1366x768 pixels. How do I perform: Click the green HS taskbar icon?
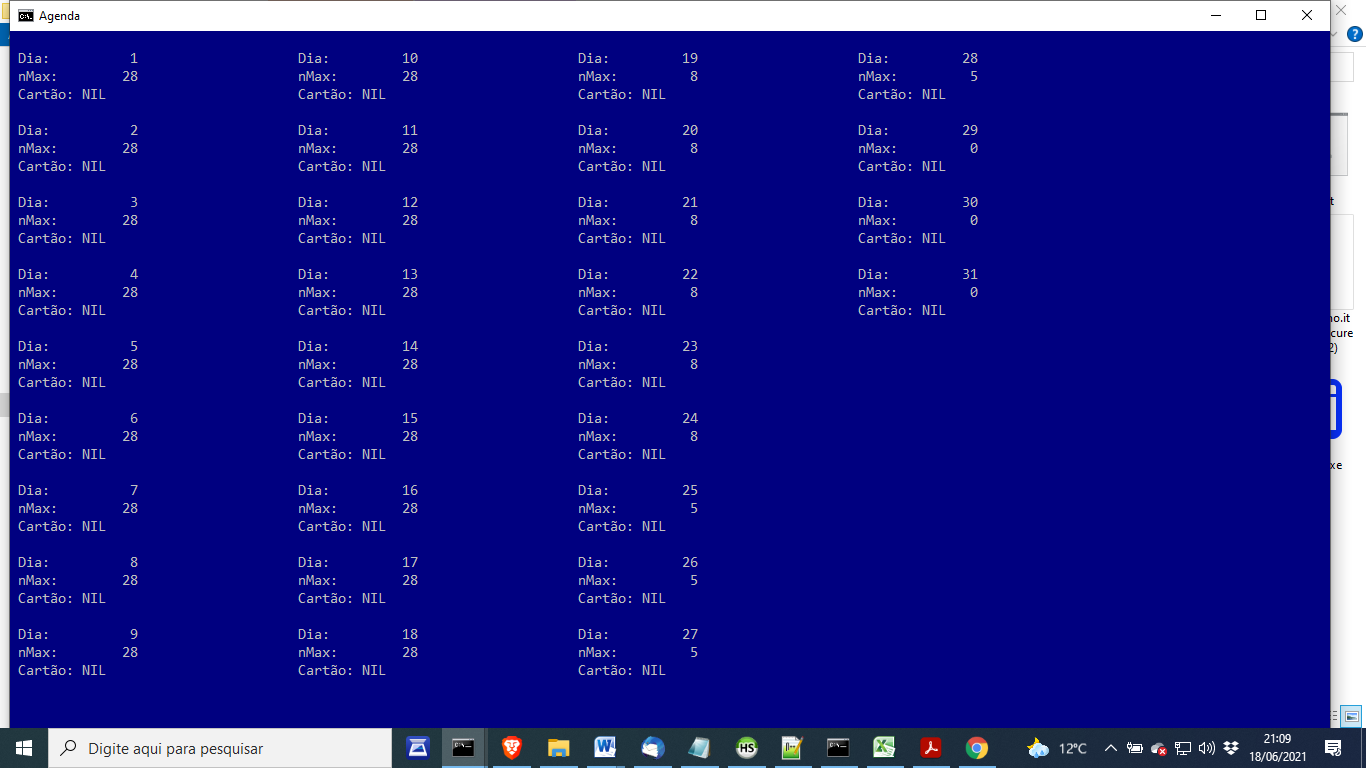tap(746, 748)
